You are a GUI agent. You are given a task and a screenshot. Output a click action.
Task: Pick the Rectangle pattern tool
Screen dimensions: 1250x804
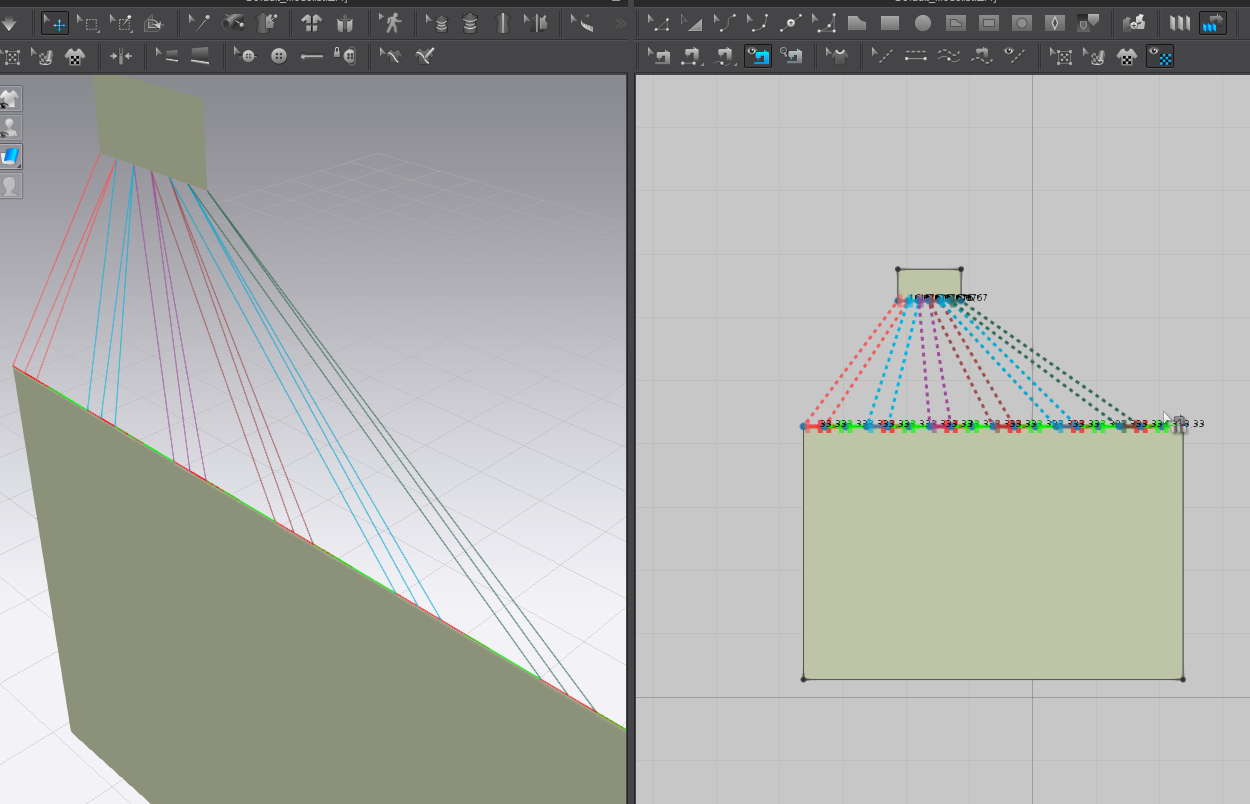point(889,22)
